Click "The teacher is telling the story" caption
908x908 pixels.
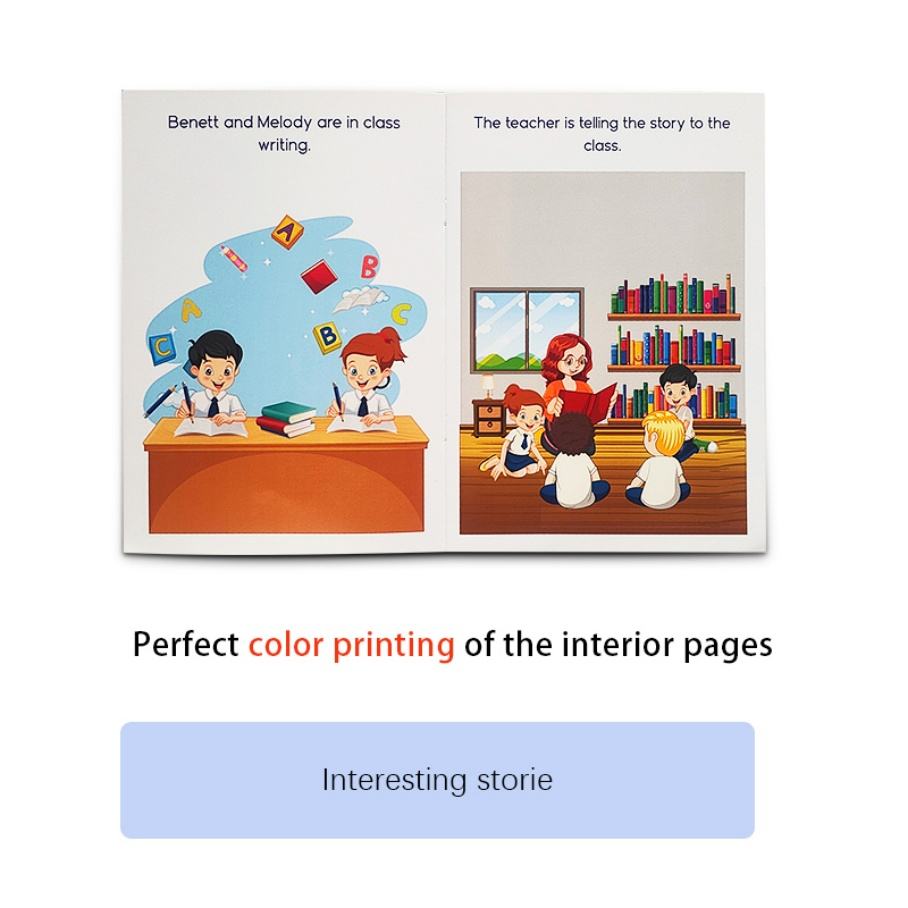coord(602,124)
